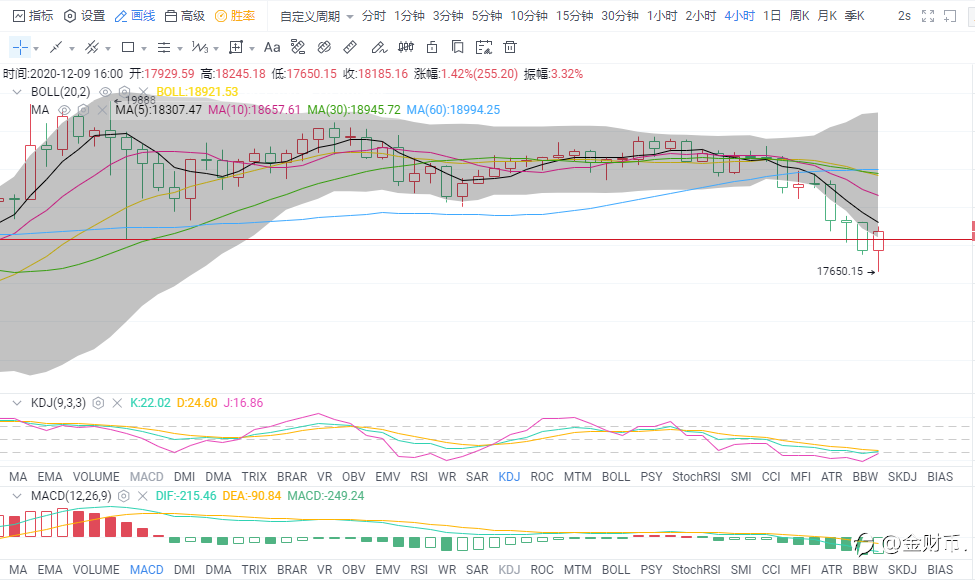Click the lock drawings icon

point(432,47)
